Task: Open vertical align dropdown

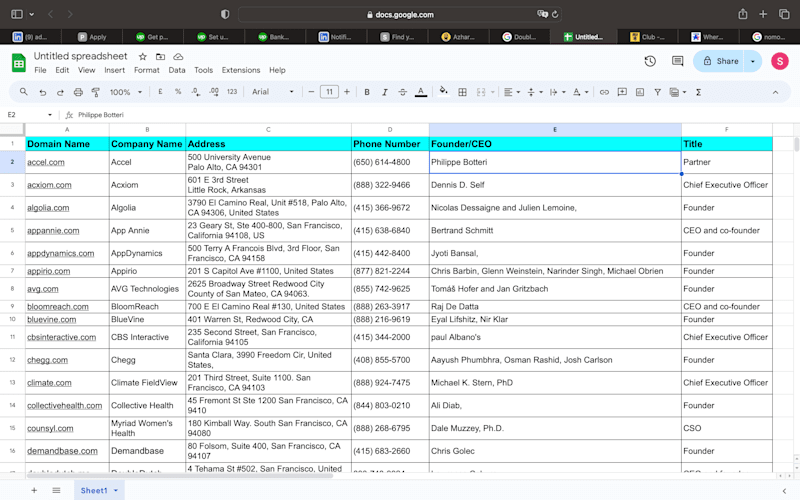Action: tap(534, 92)
